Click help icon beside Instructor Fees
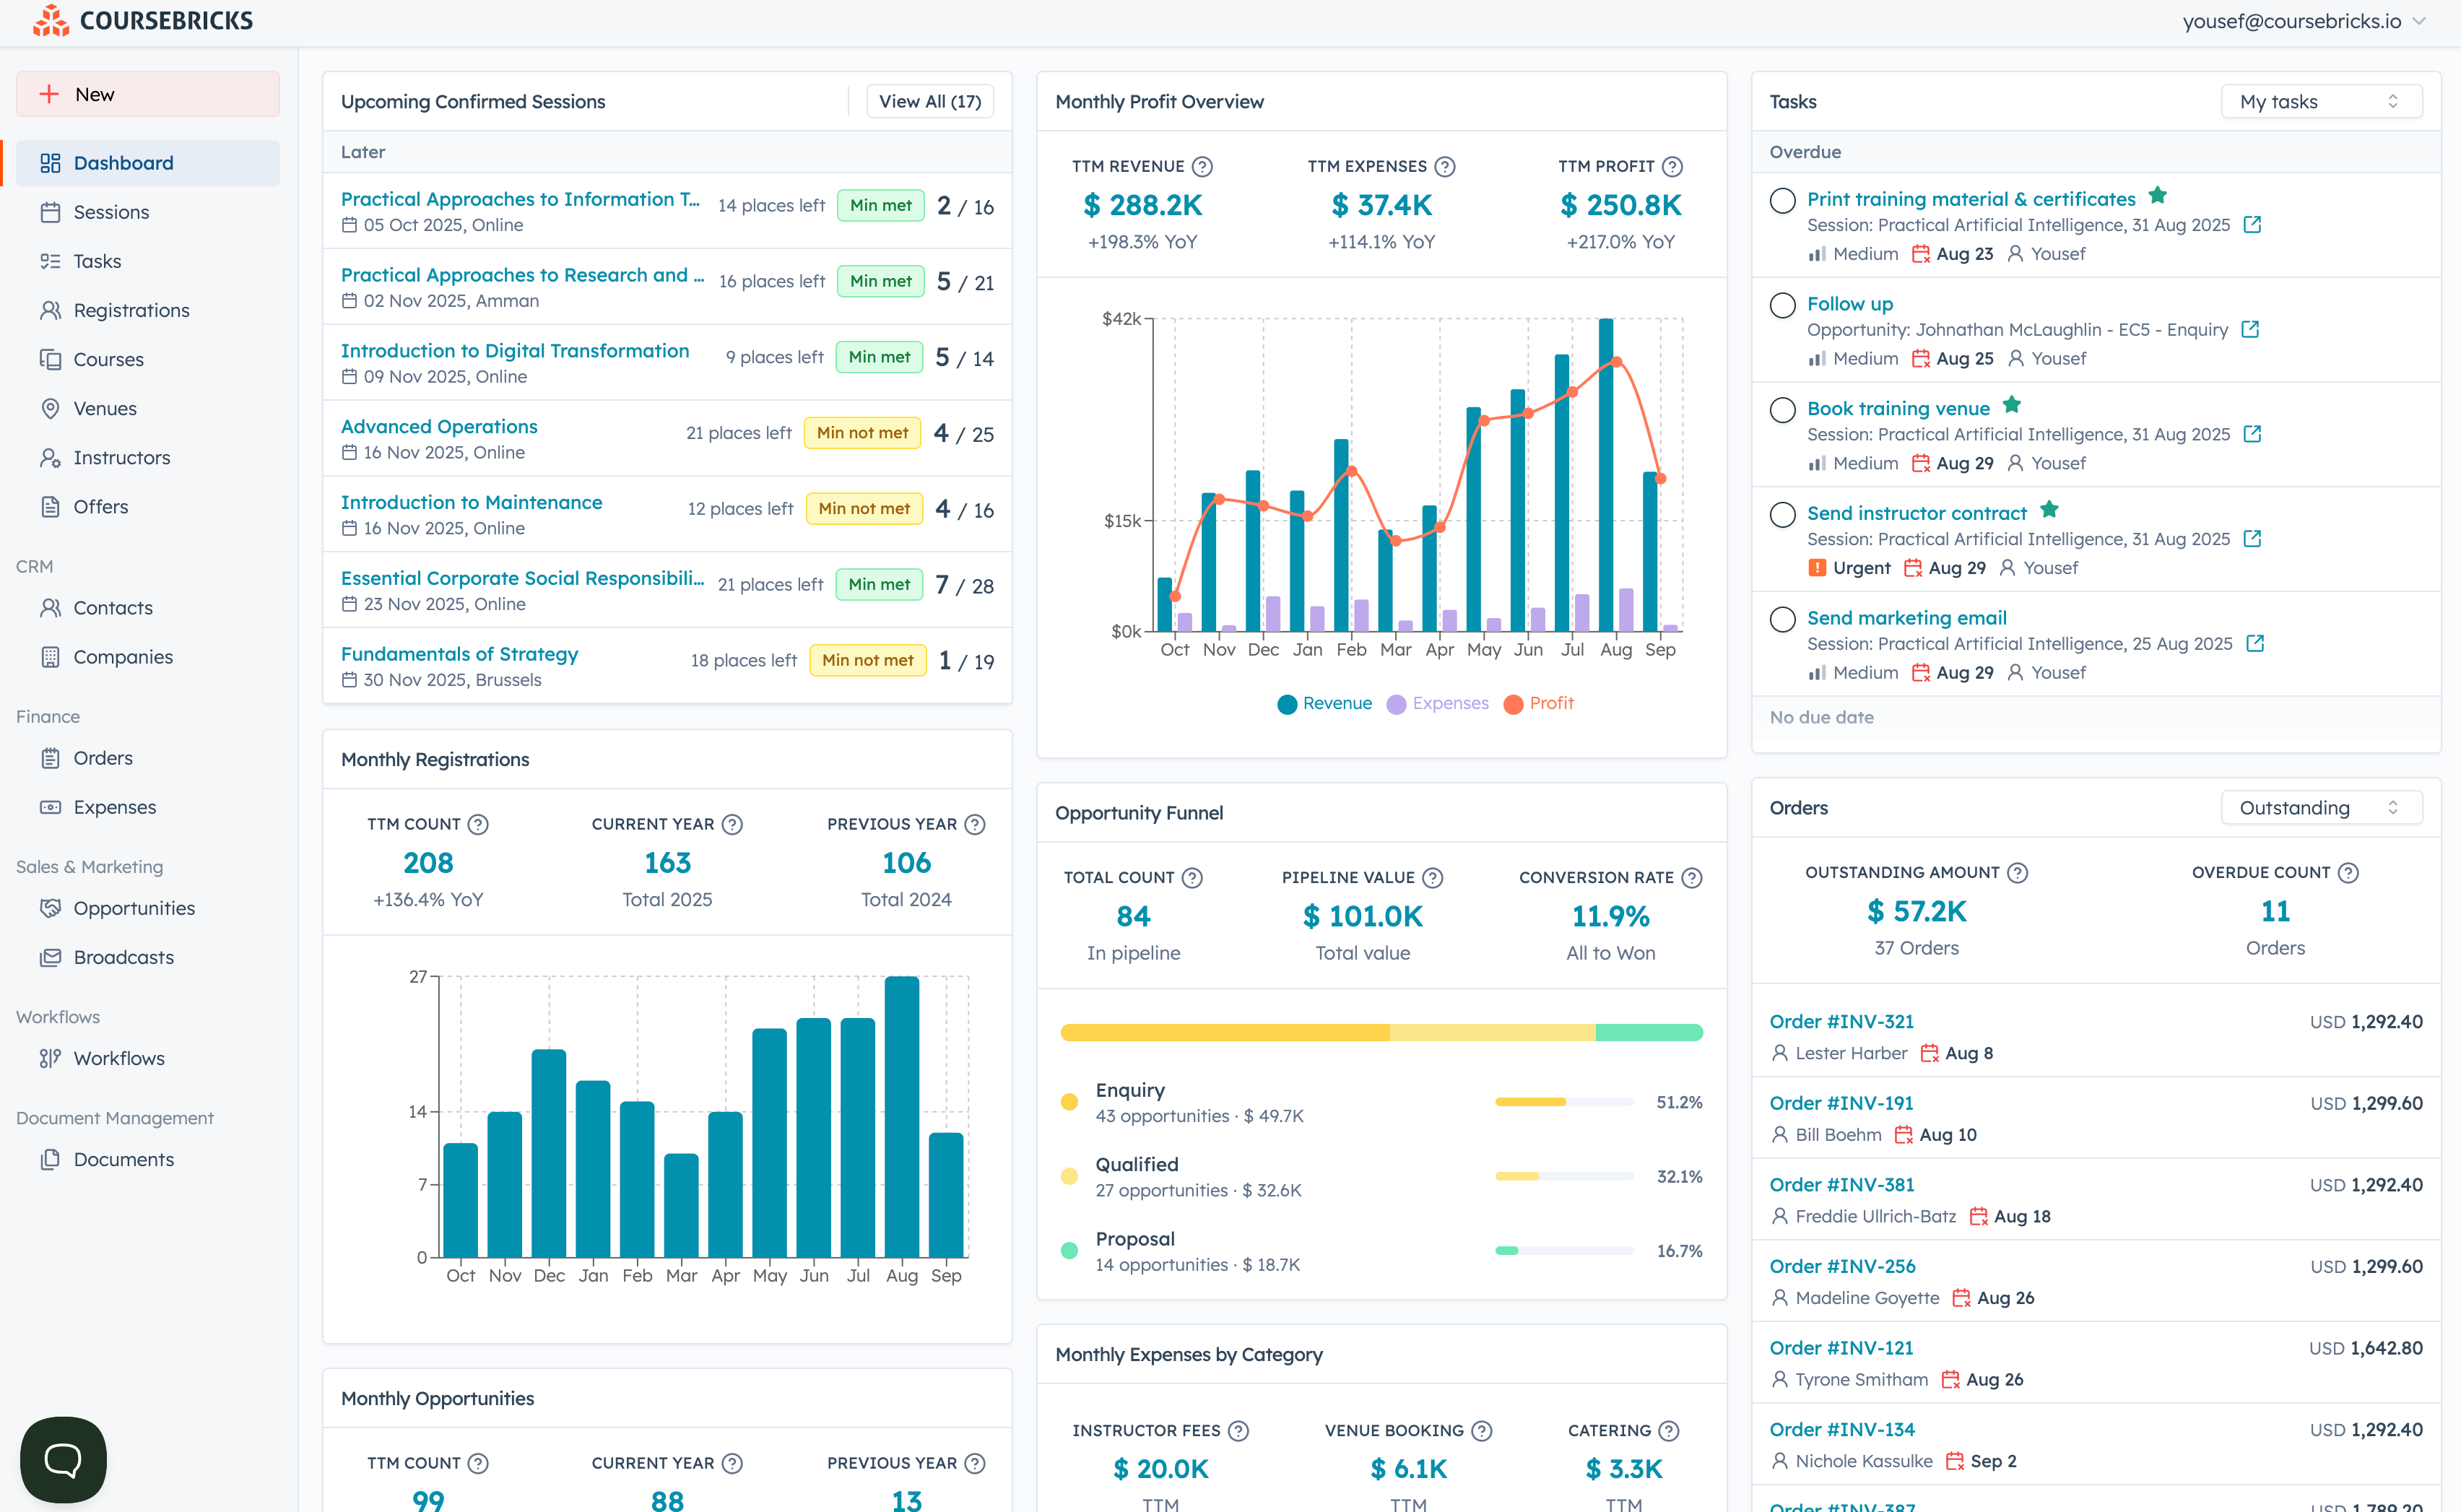 [1238, 1430]
